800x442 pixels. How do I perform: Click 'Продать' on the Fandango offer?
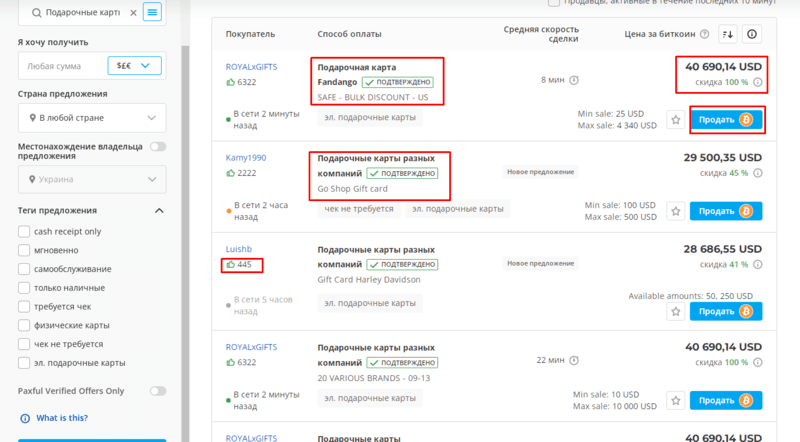click(x=726, y=120)
